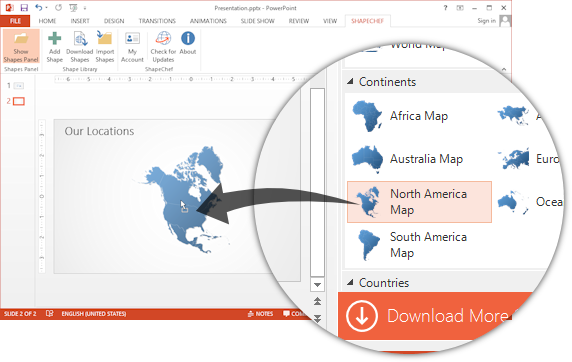Open the ANIMATIONS tab
Viewport: 572px width, 362px height.
pyautogui.click(x=208, y=21)
